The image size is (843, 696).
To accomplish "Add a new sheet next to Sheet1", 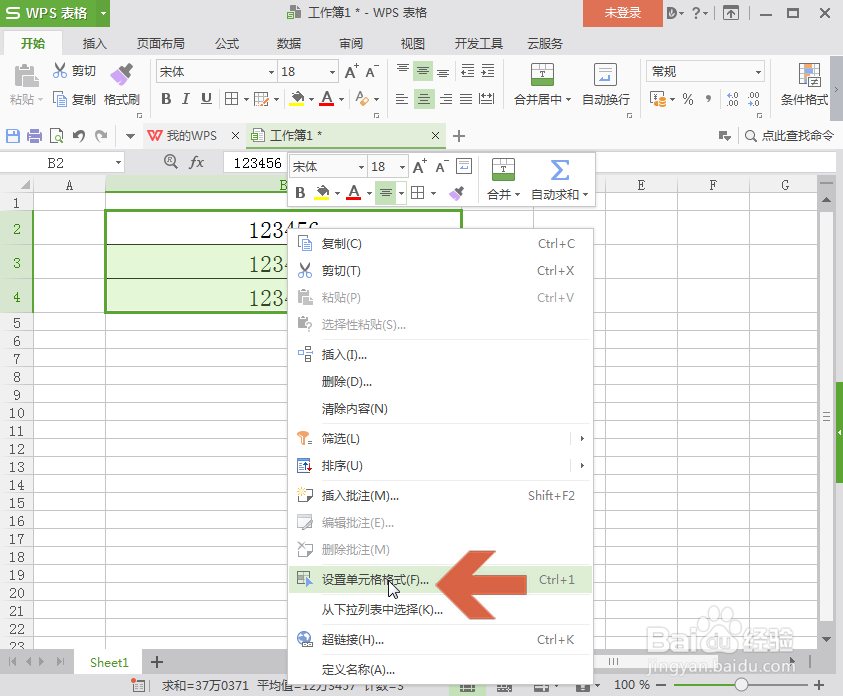I will 156,662.
